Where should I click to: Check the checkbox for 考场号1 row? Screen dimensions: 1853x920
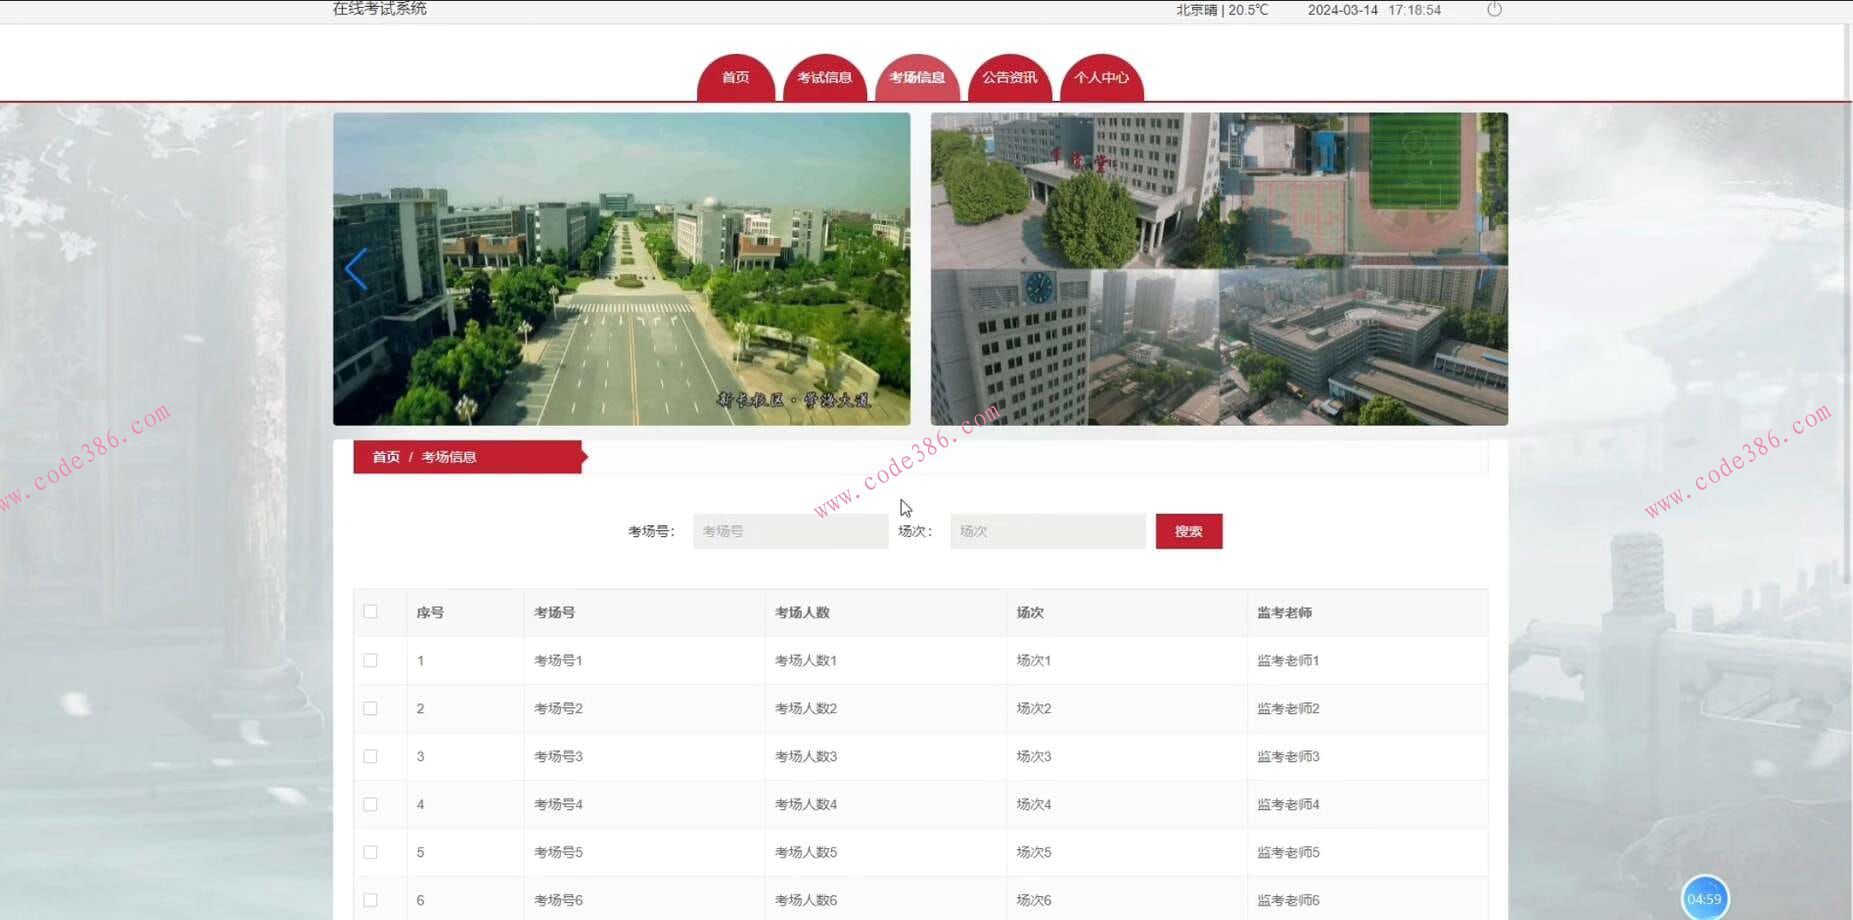click(x=371, y=660)
